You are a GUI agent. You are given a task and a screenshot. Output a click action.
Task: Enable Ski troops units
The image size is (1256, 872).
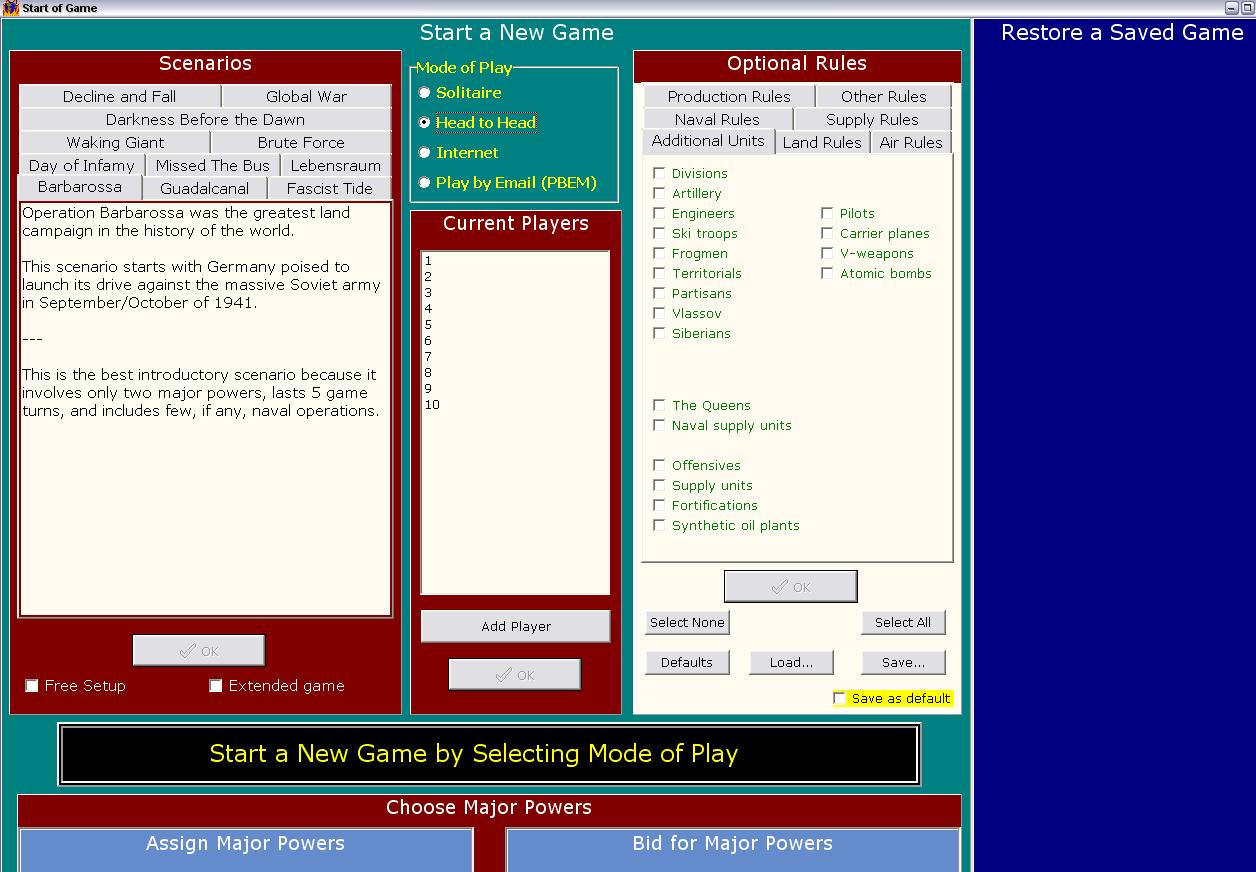659,233
